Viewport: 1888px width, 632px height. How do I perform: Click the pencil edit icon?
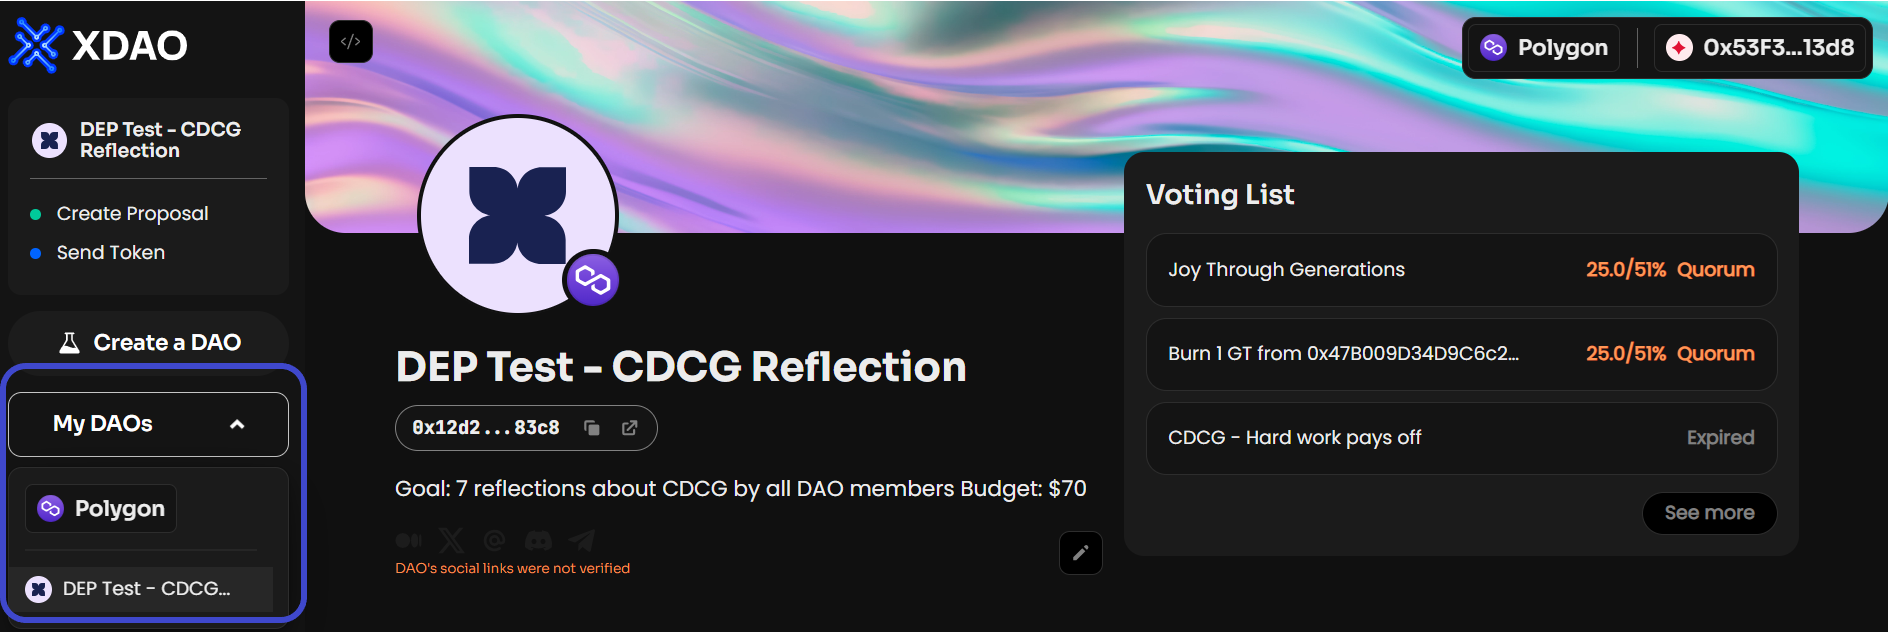(x=1081, y=553)
